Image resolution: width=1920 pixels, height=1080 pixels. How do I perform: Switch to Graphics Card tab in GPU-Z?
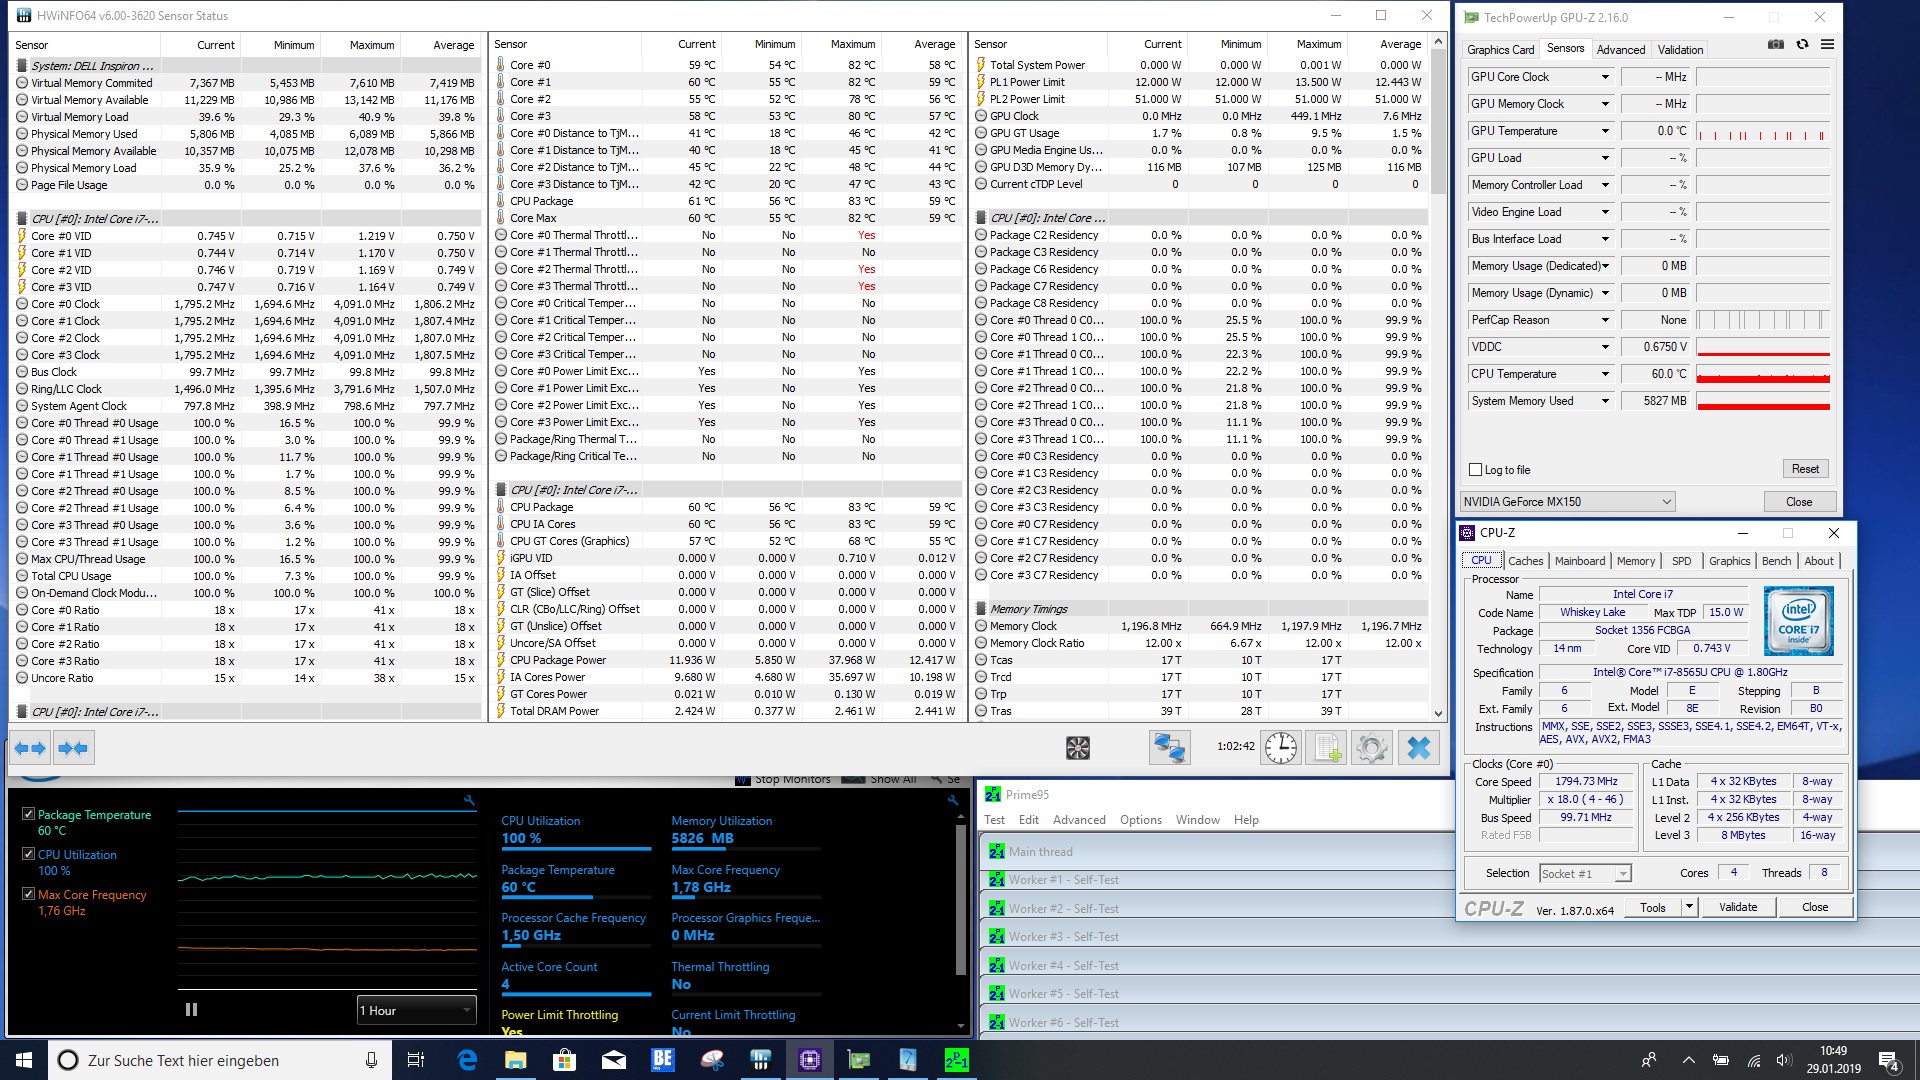click(1500, 50)
